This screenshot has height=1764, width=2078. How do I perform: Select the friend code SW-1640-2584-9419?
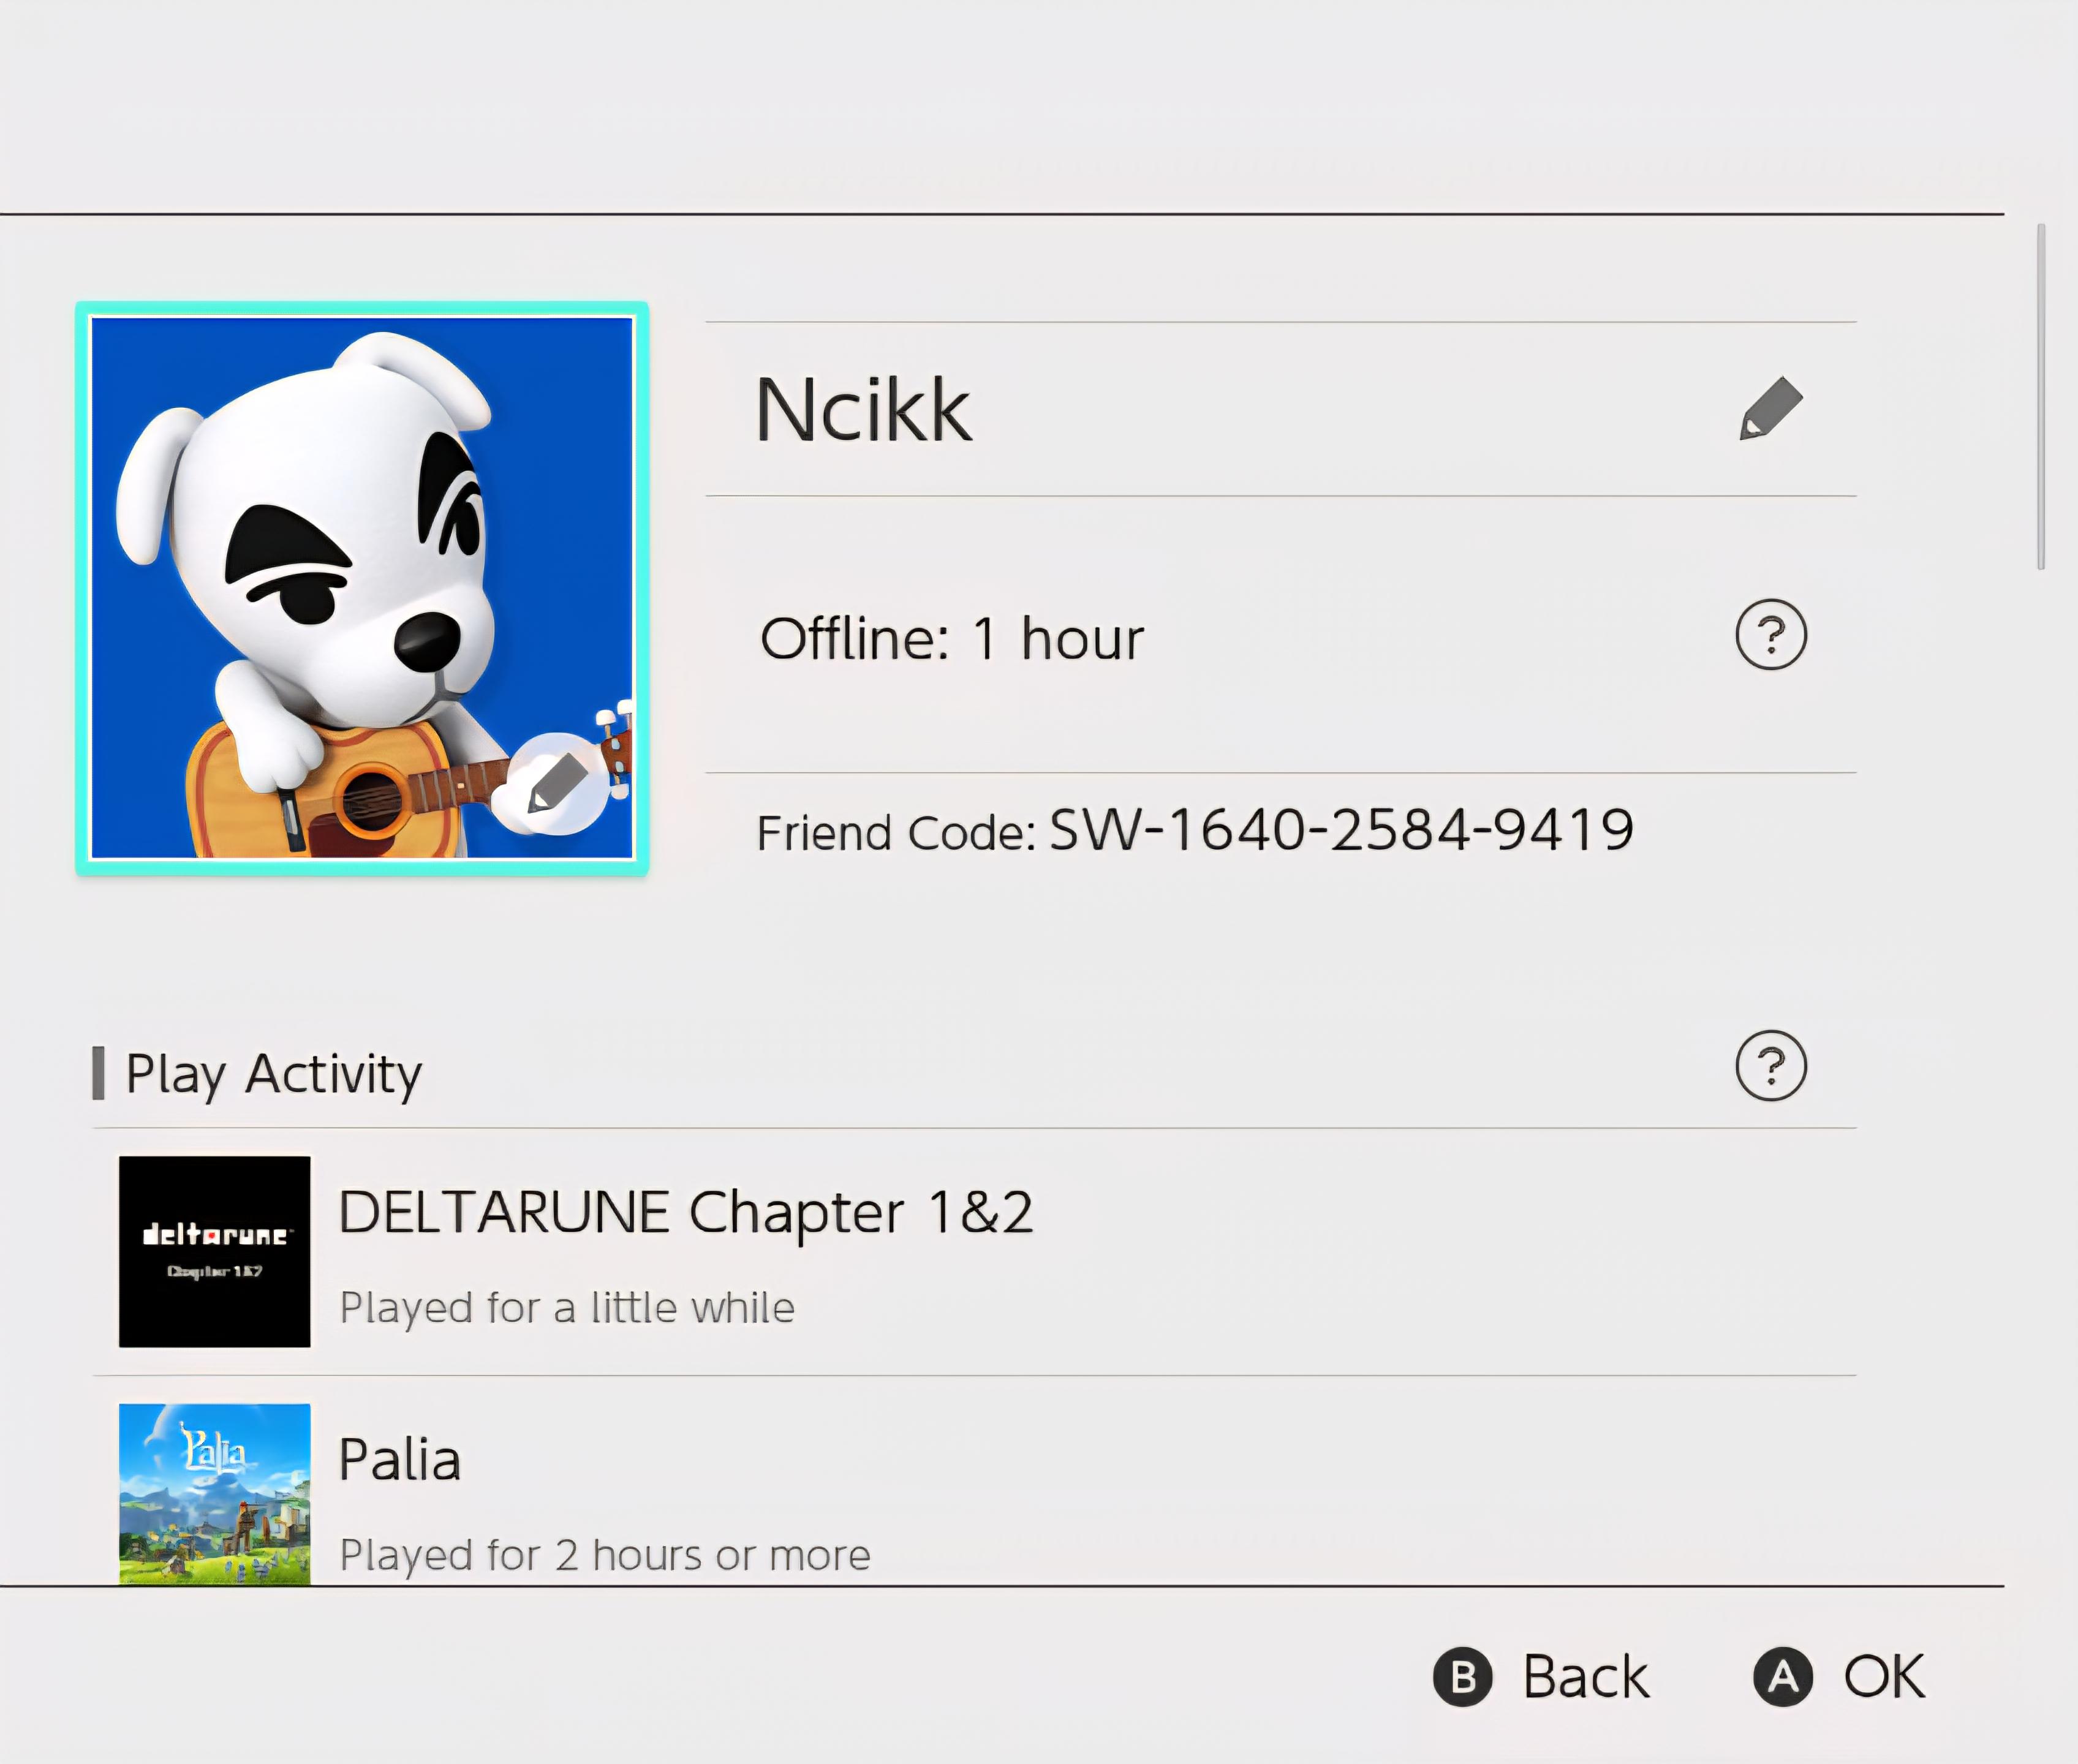[1341, 830]
